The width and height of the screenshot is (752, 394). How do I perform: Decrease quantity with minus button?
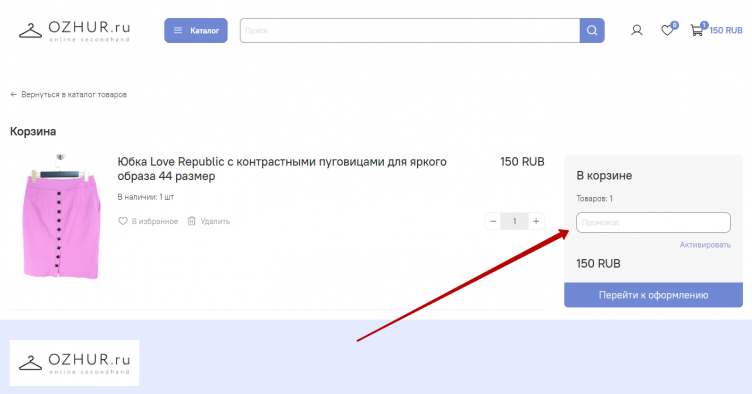click(493, 221)
